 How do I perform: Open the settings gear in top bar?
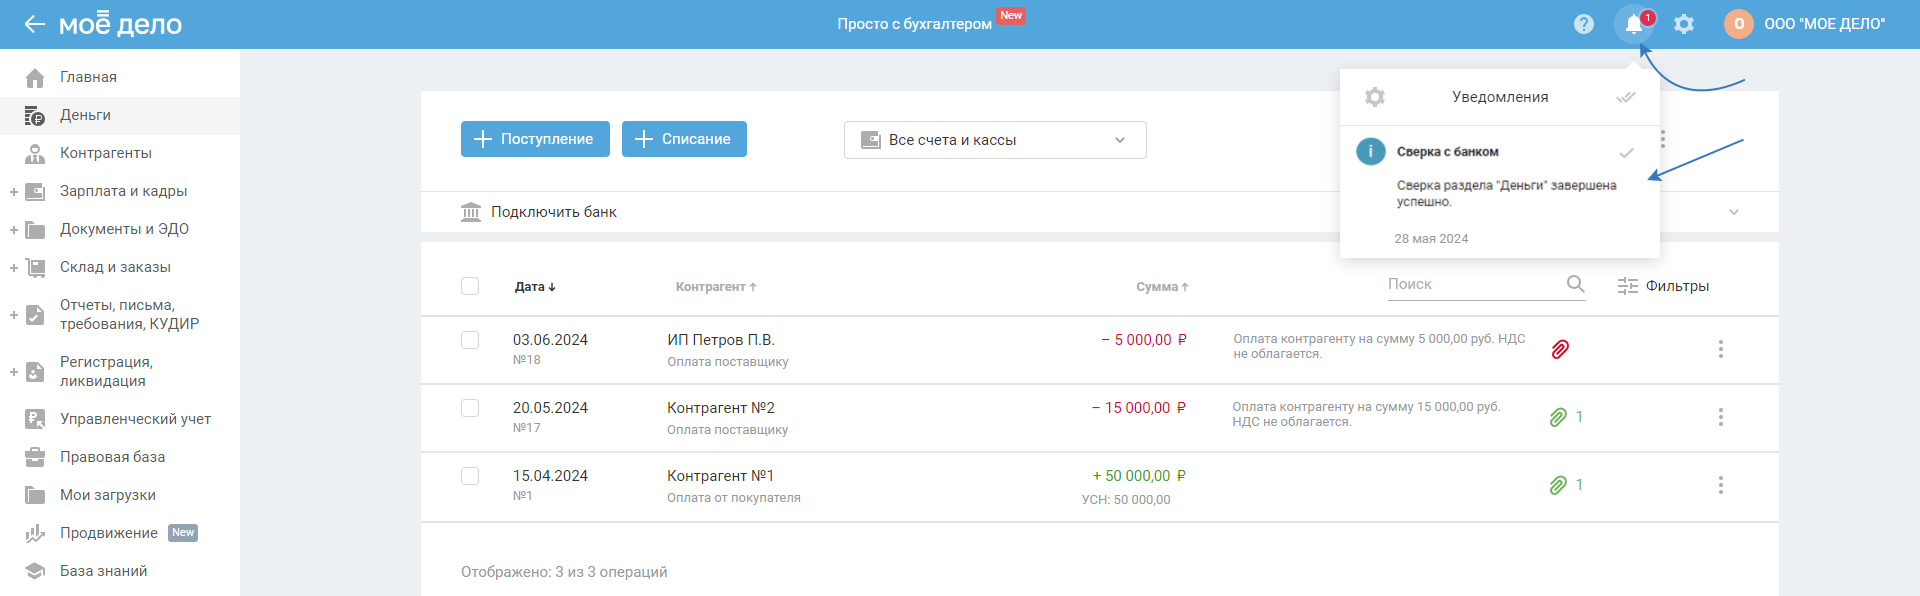click(x=1684, y=24)
